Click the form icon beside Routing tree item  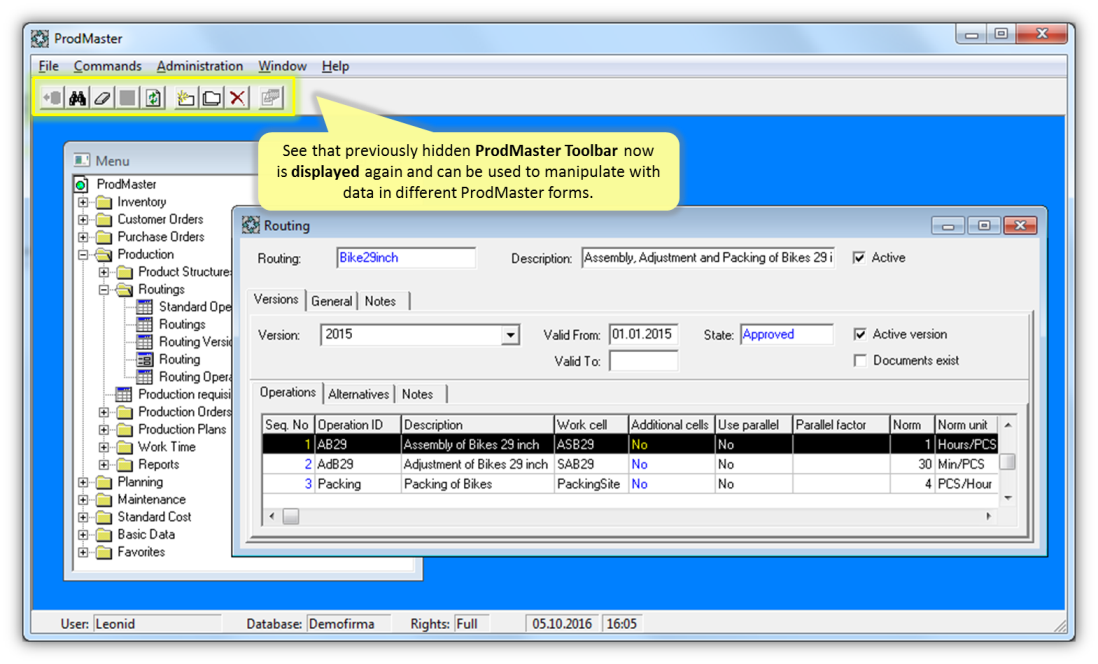point(144,359)
